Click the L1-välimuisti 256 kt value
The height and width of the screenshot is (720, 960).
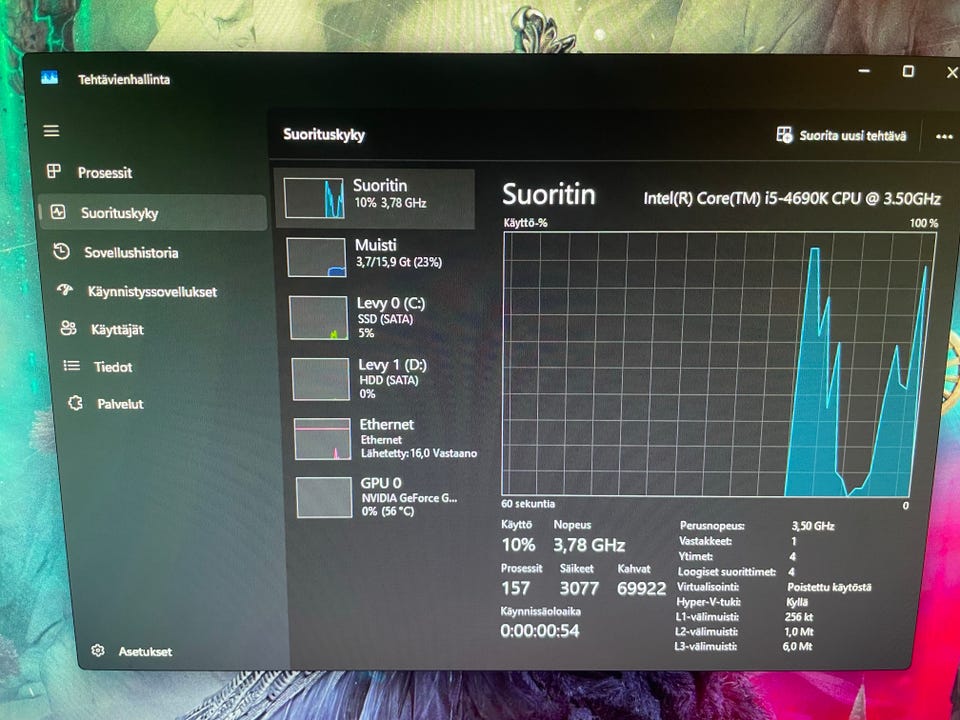pyautogui.click(x=798, y=617)
